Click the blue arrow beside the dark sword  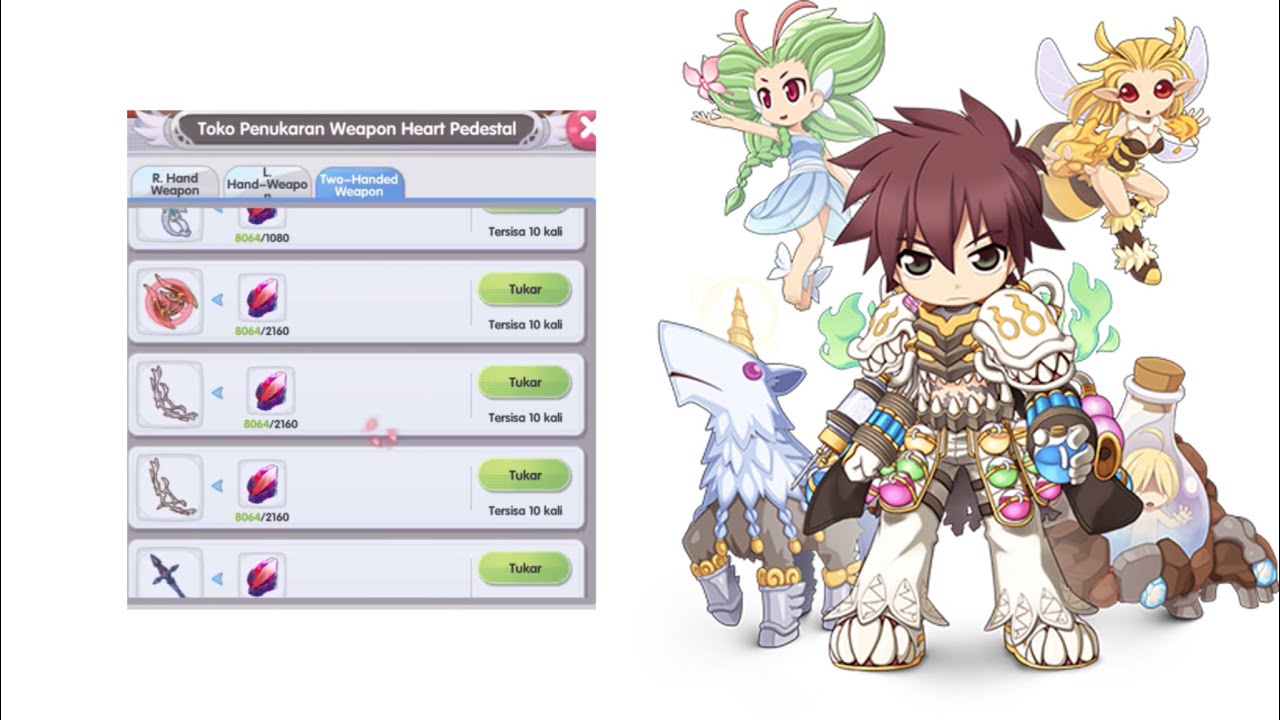point(216,577)
